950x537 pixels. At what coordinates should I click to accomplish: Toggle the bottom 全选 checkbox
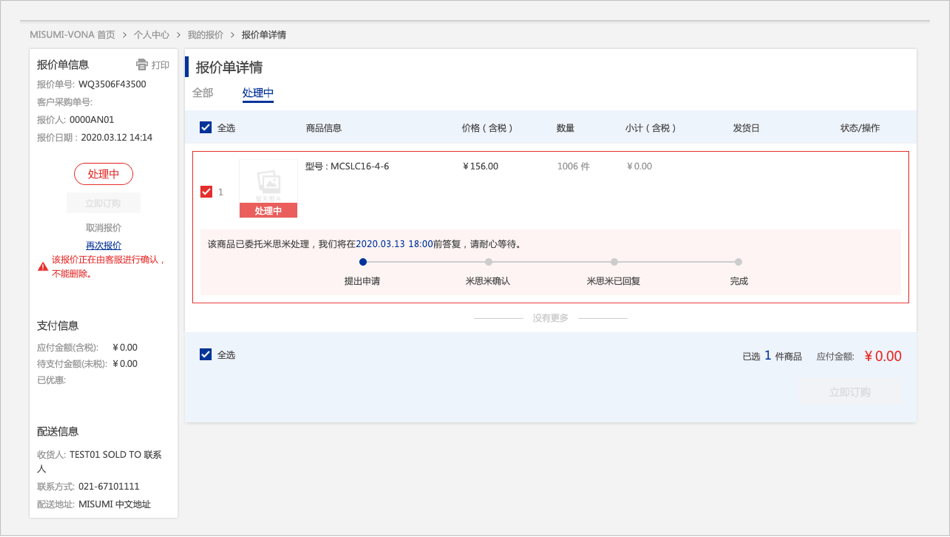(x=206, y=355)
